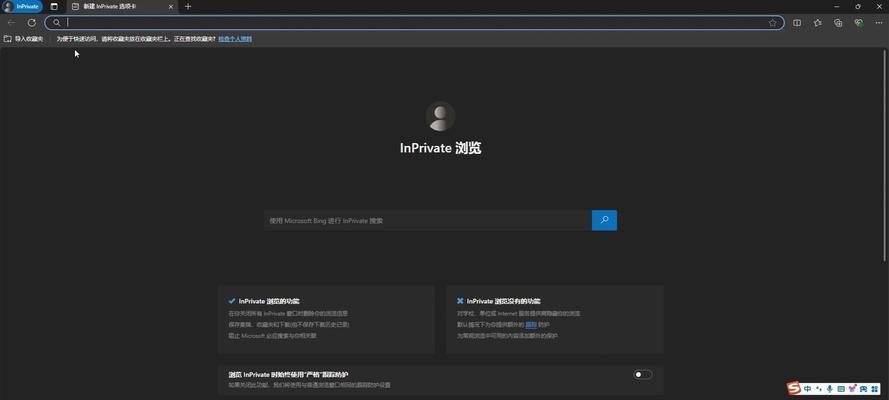
Task: Click the InPrivate 浏览的功能 heading
Action: pos(269,301)
